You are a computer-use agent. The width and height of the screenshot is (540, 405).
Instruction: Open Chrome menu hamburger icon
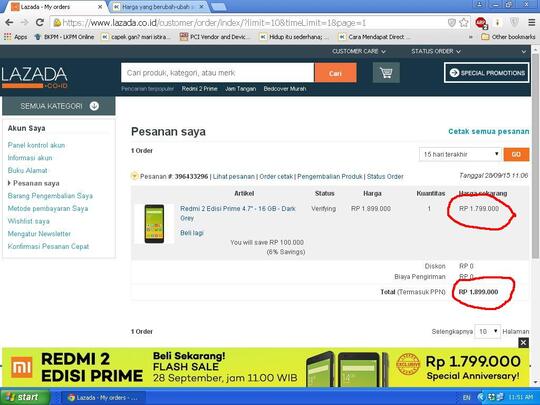tap(532, 23)
